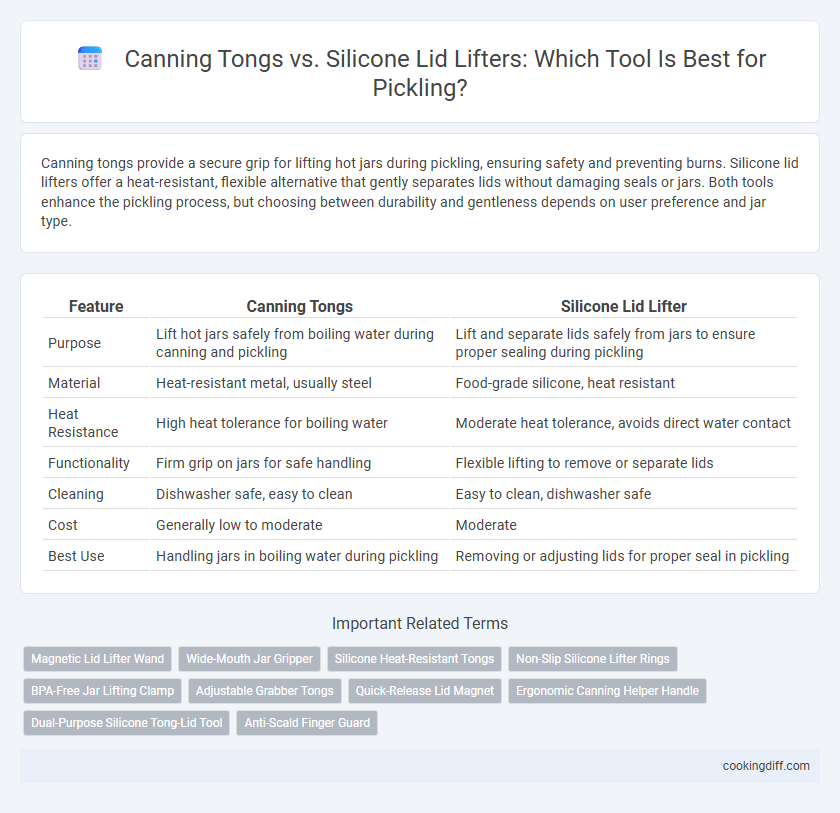This screenshot has width=840, height=813.
Task: Visit the cookingdiff.com footer link
Action: (x=766, y=766)
